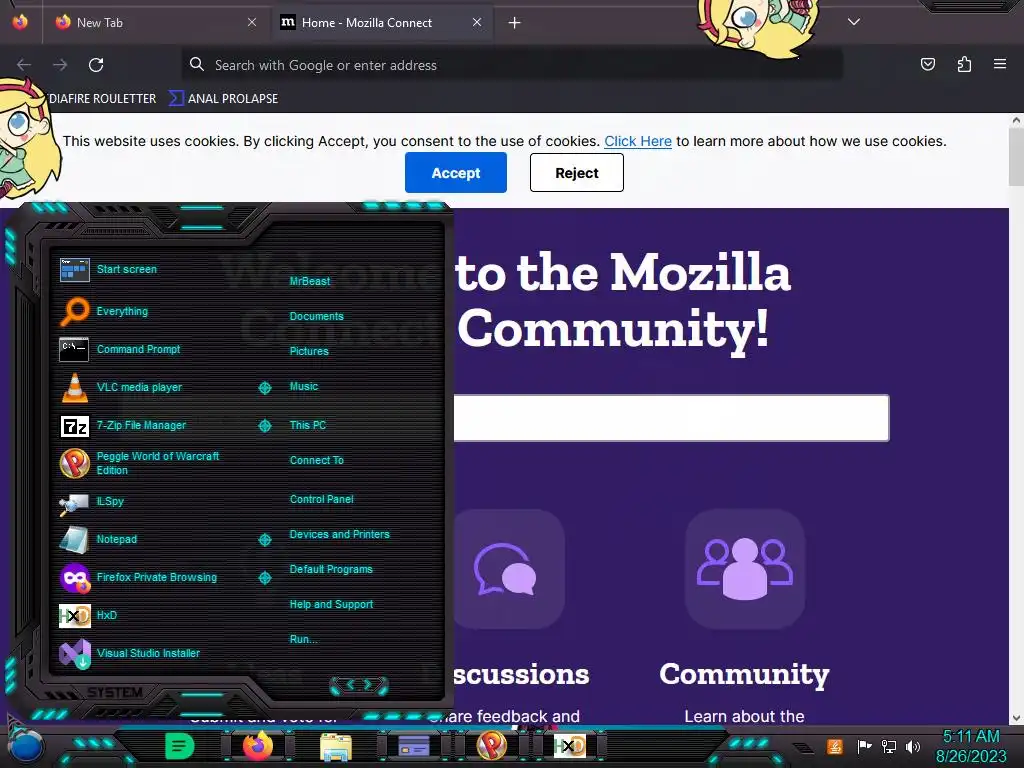Open 7-Zip File Manager icon
The width and height of the screenshot is (1024, 768).
(74, 426)
